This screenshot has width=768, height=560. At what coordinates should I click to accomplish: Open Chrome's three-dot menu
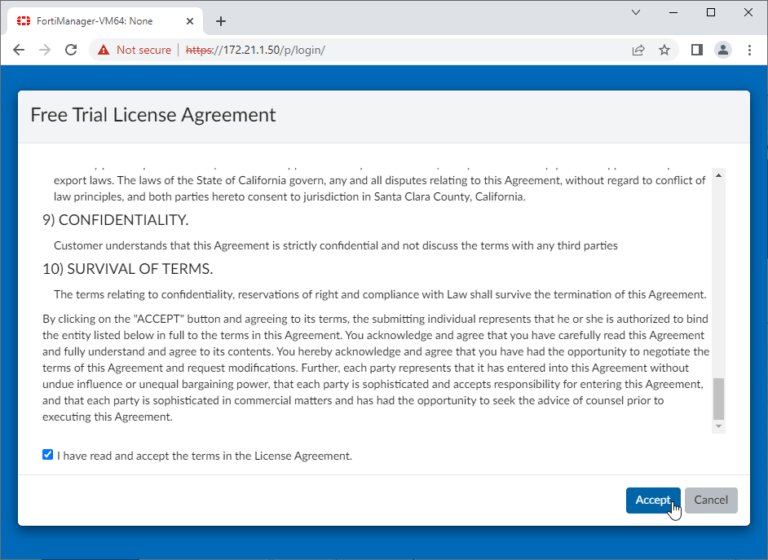(x=749, y=50)
